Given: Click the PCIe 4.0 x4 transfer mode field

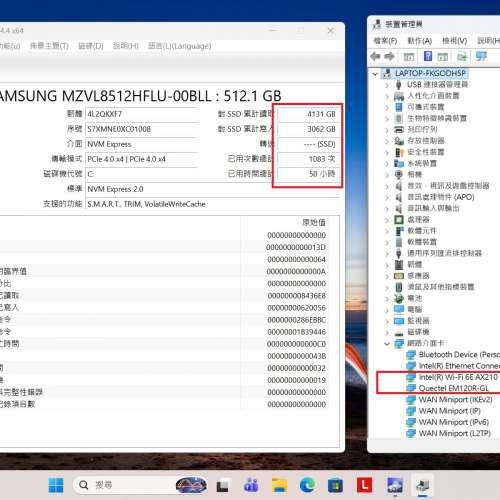Looking at the screenshot, I should [142, 159].
